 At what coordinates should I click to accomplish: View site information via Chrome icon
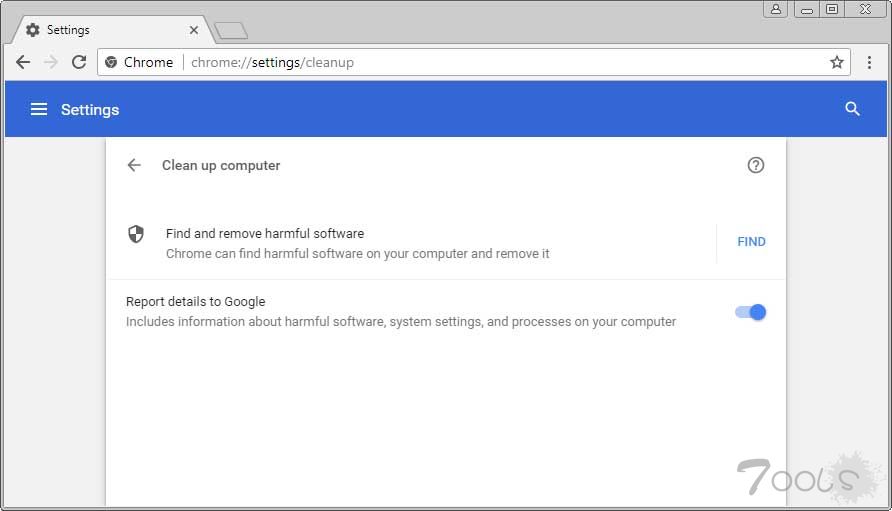[112, 62]
